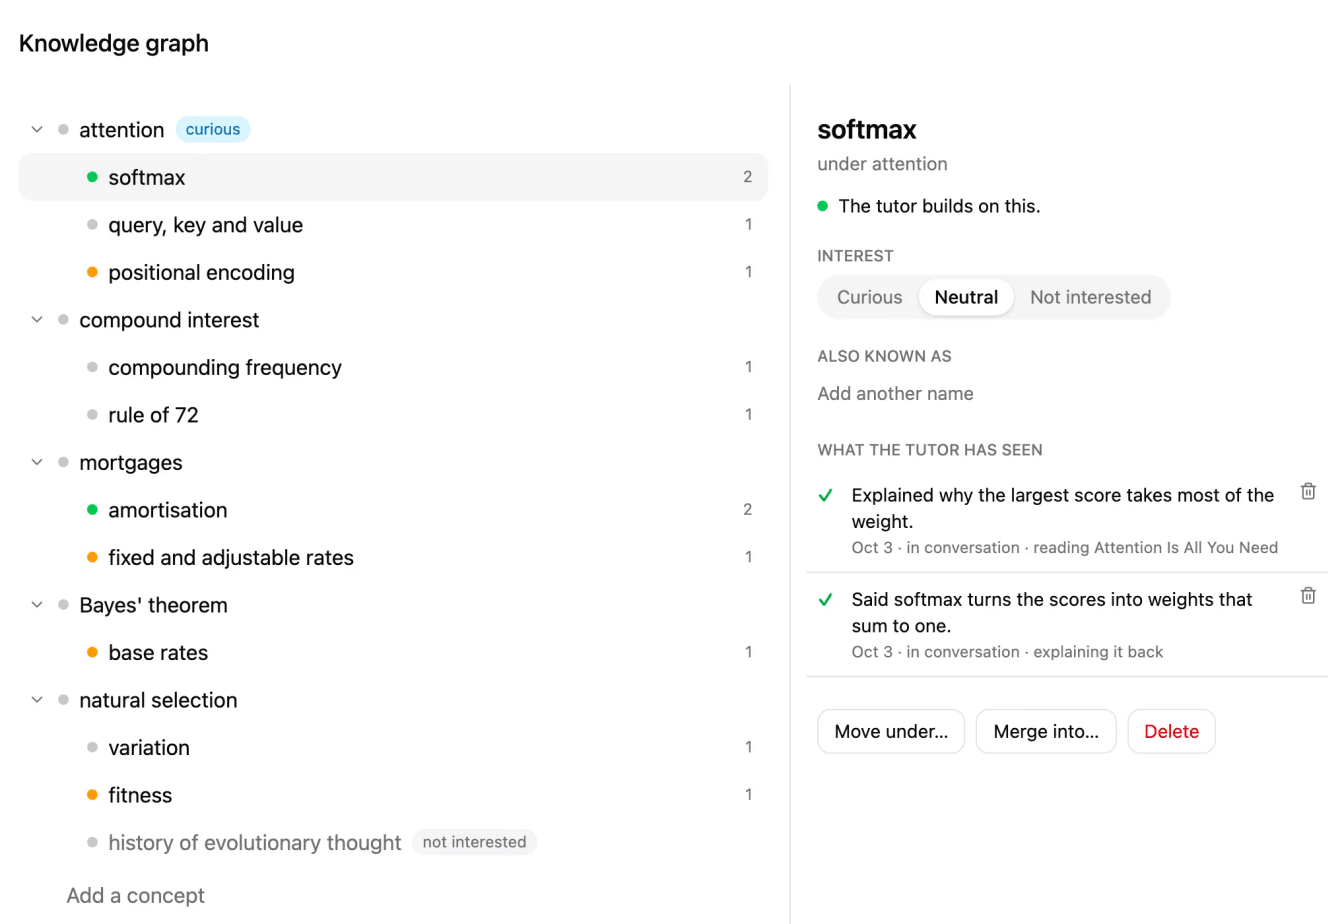Open the fitness concept
The height and width of the screenshot is (924, 1344).
pos(393,795)
